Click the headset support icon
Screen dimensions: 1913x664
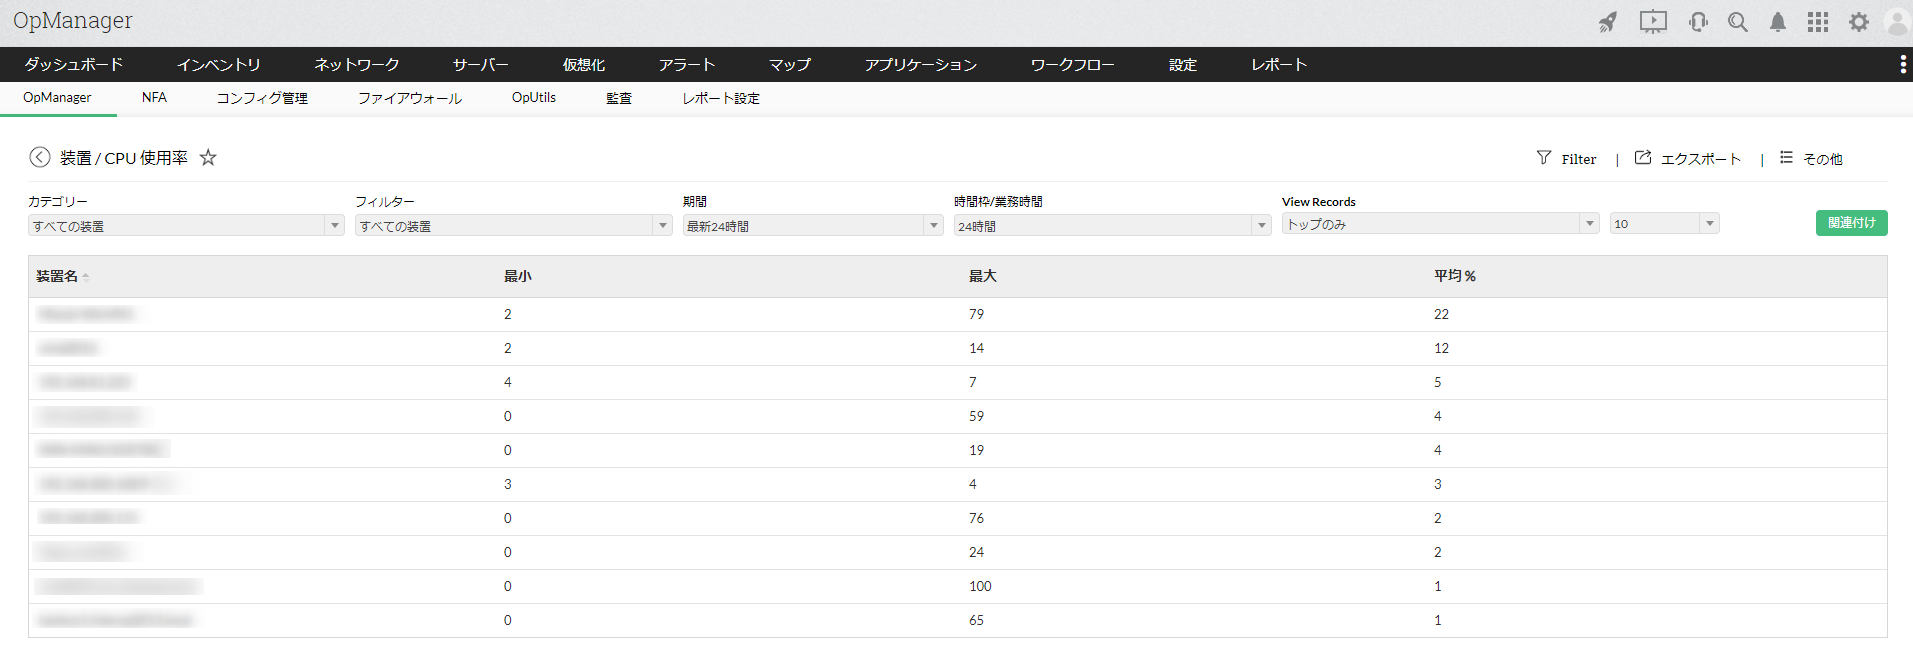(x=1698, y=22)
